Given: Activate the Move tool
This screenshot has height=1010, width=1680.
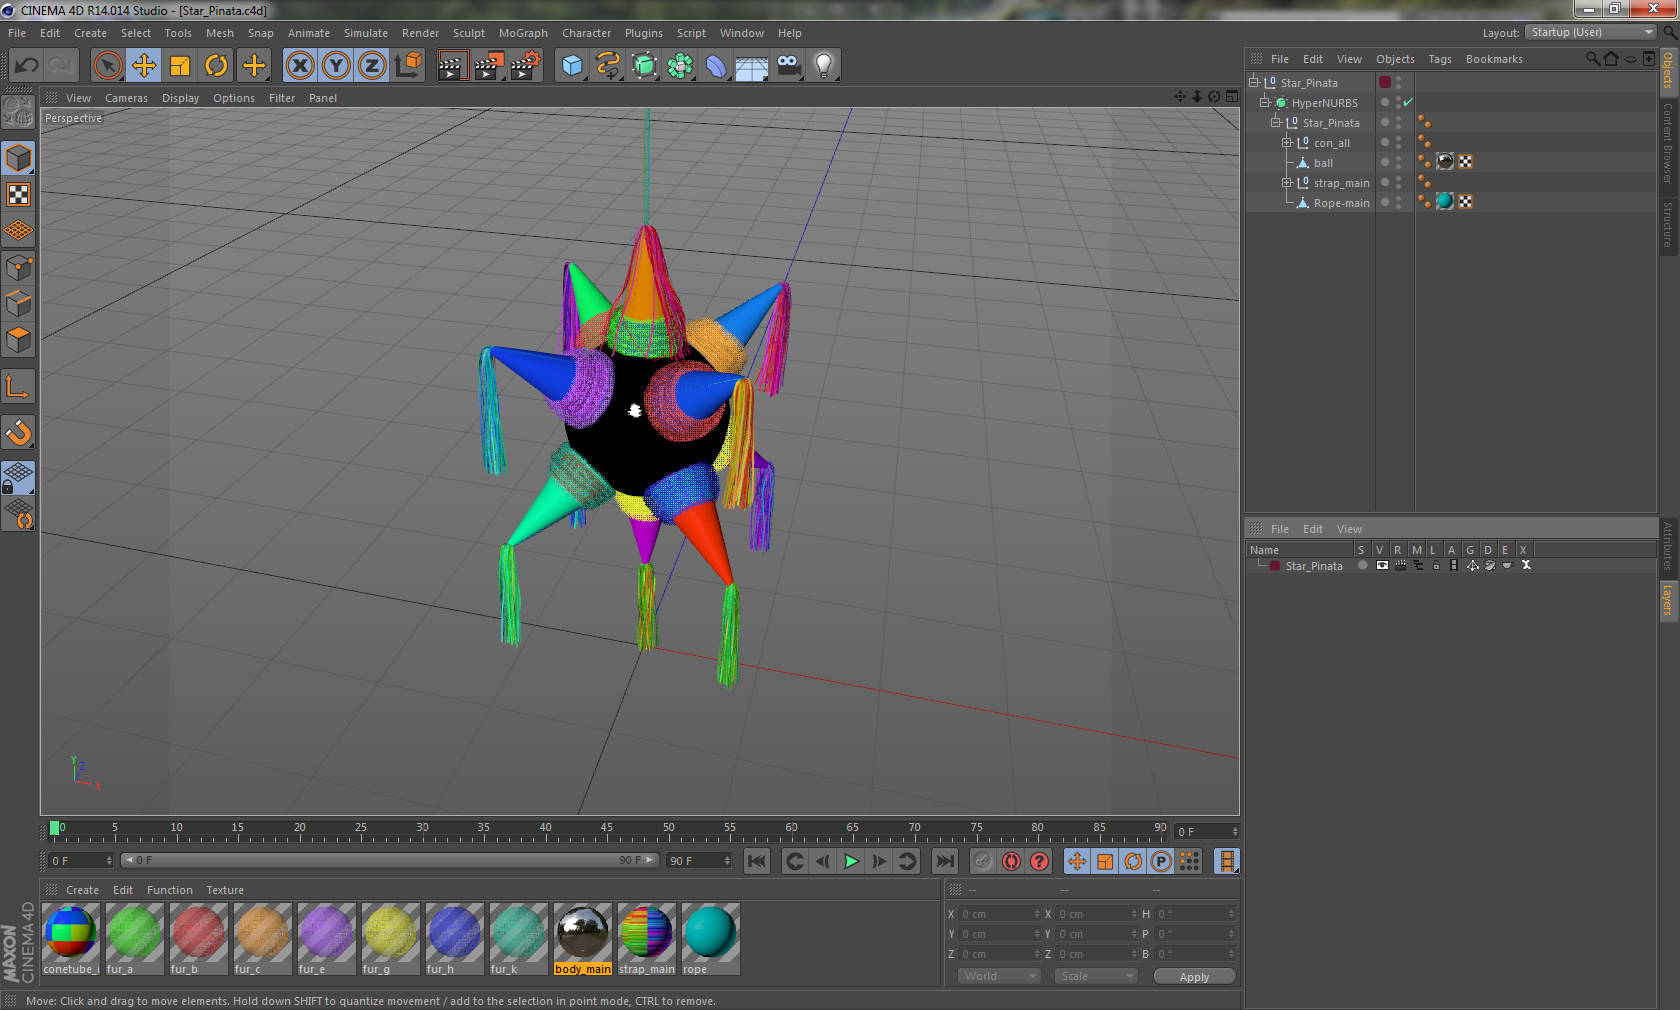Looking at the screenshot, I should [x=144, y=66].
